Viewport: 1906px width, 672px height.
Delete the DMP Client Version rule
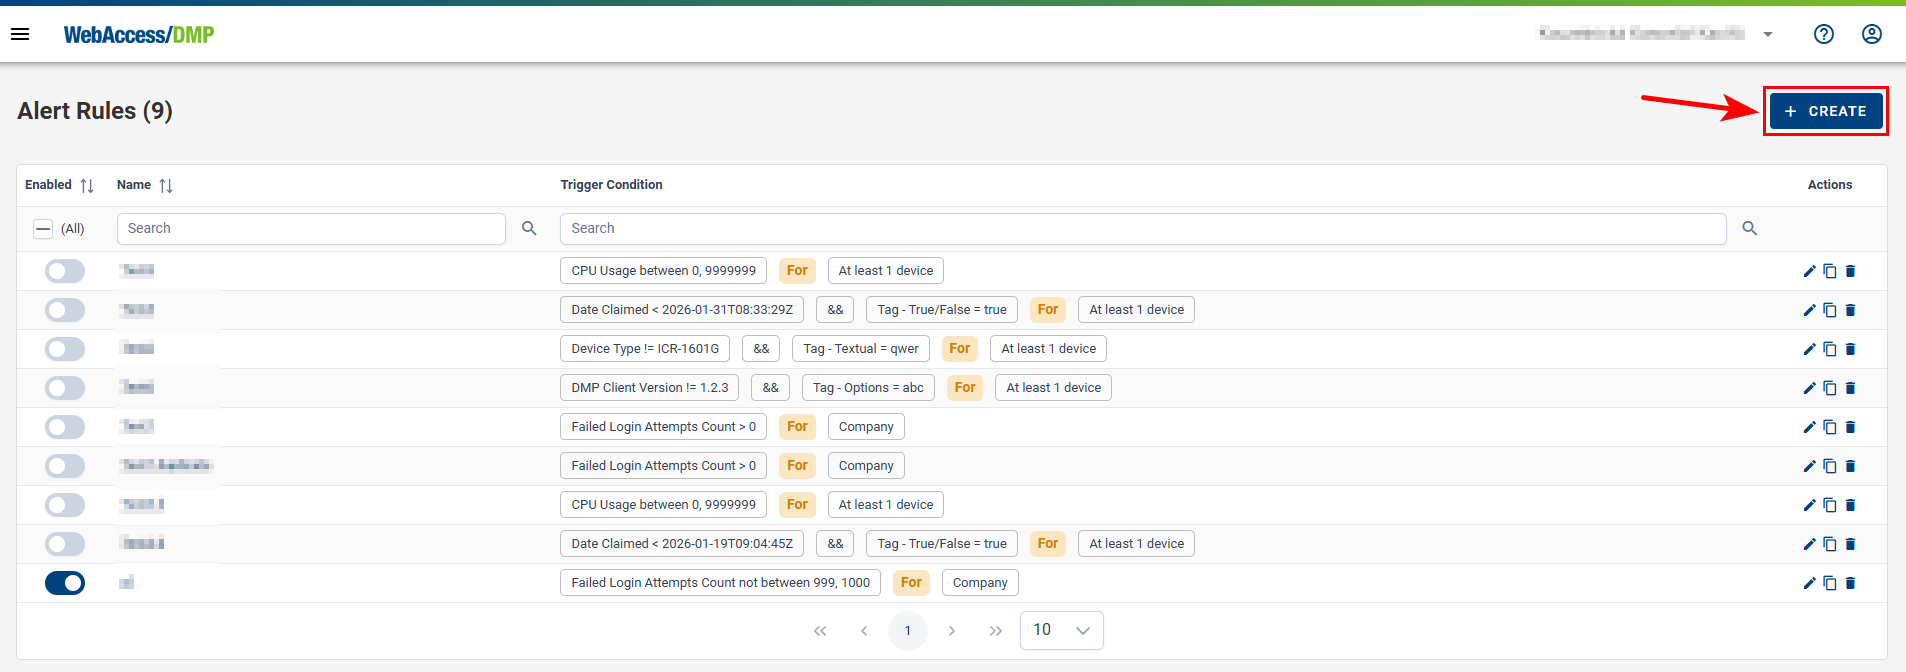click(1850, 388)
